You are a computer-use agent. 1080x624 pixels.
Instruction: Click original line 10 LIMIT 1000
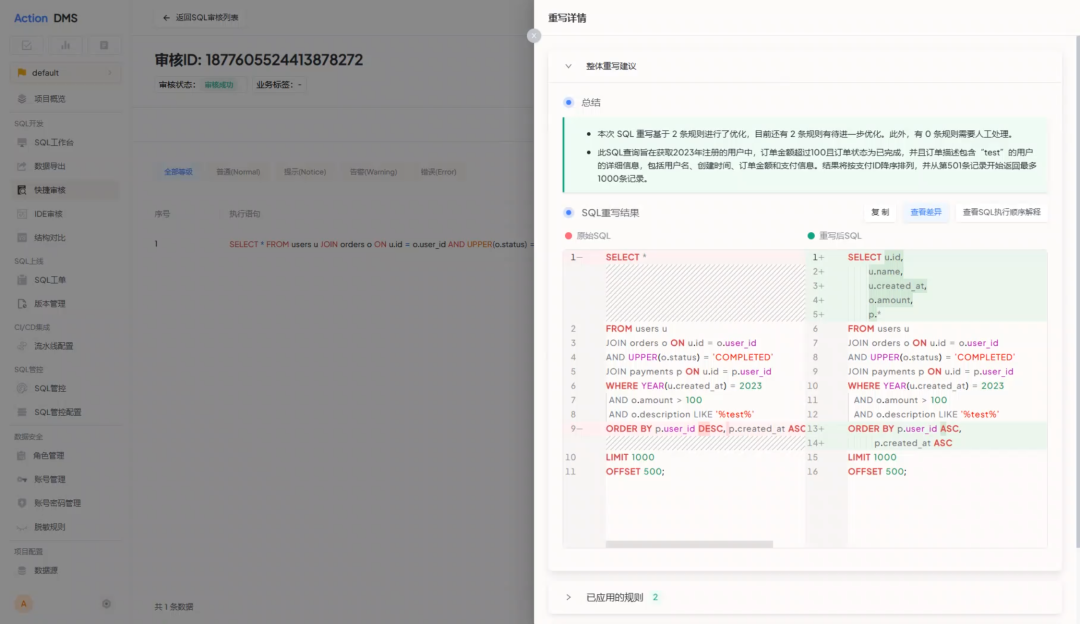tap(630, 457)
